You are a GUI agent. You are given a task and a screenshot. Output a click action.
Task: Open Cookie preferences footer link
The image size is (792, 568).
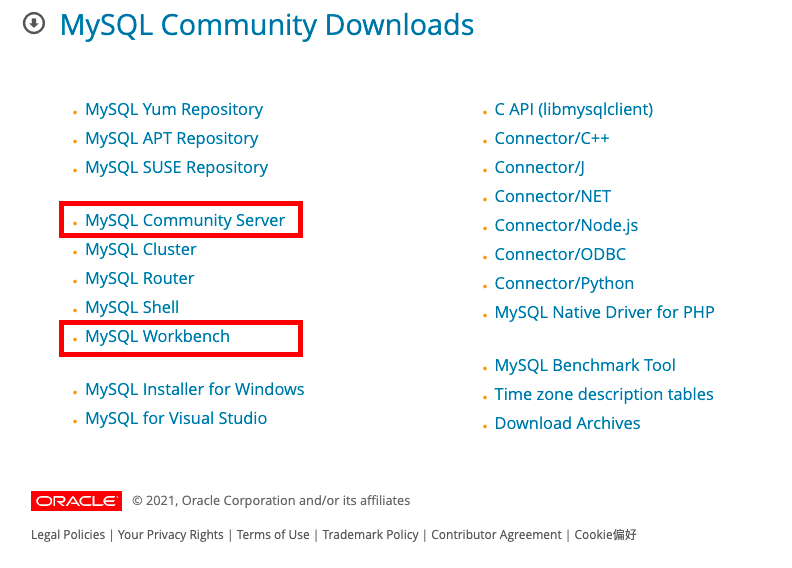pyautogui.click(x=605, y=535)
